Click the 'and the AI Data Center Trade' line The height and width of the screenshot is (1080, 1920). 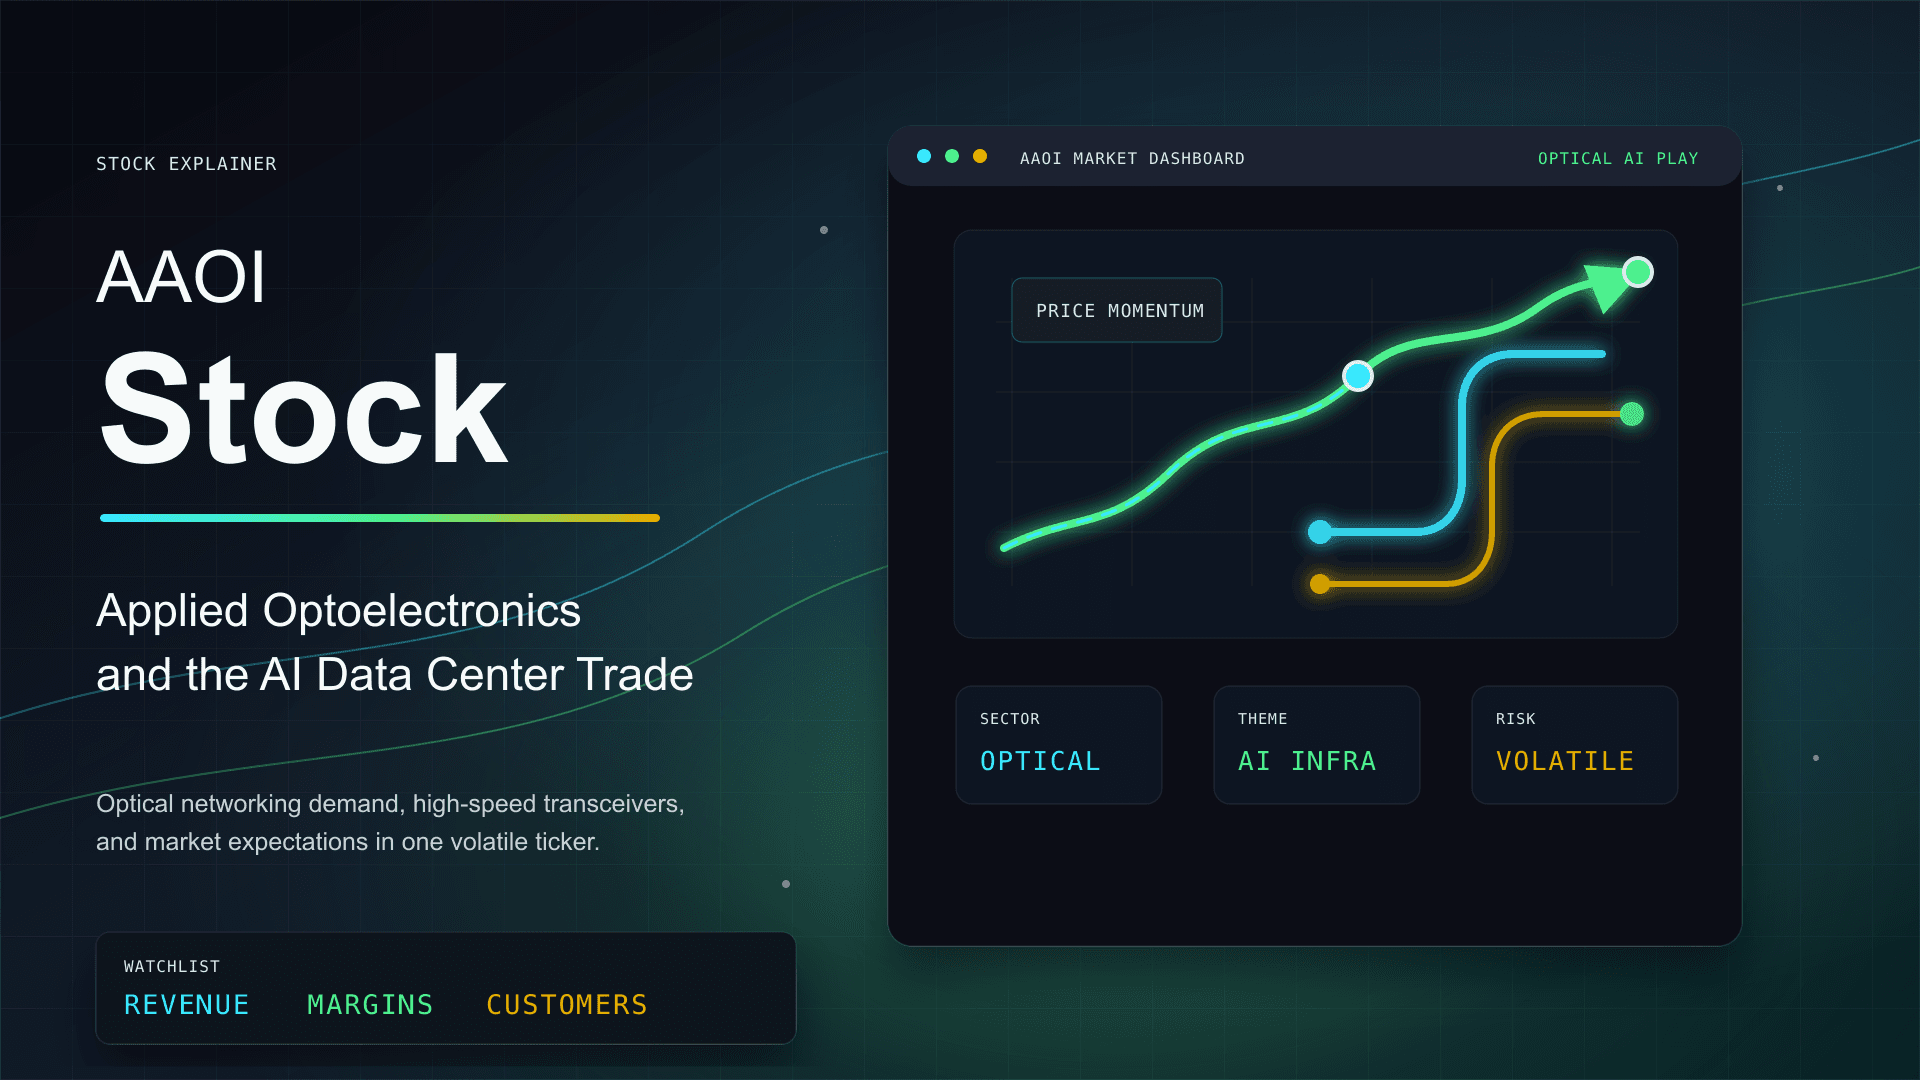[x=395, y=674]
